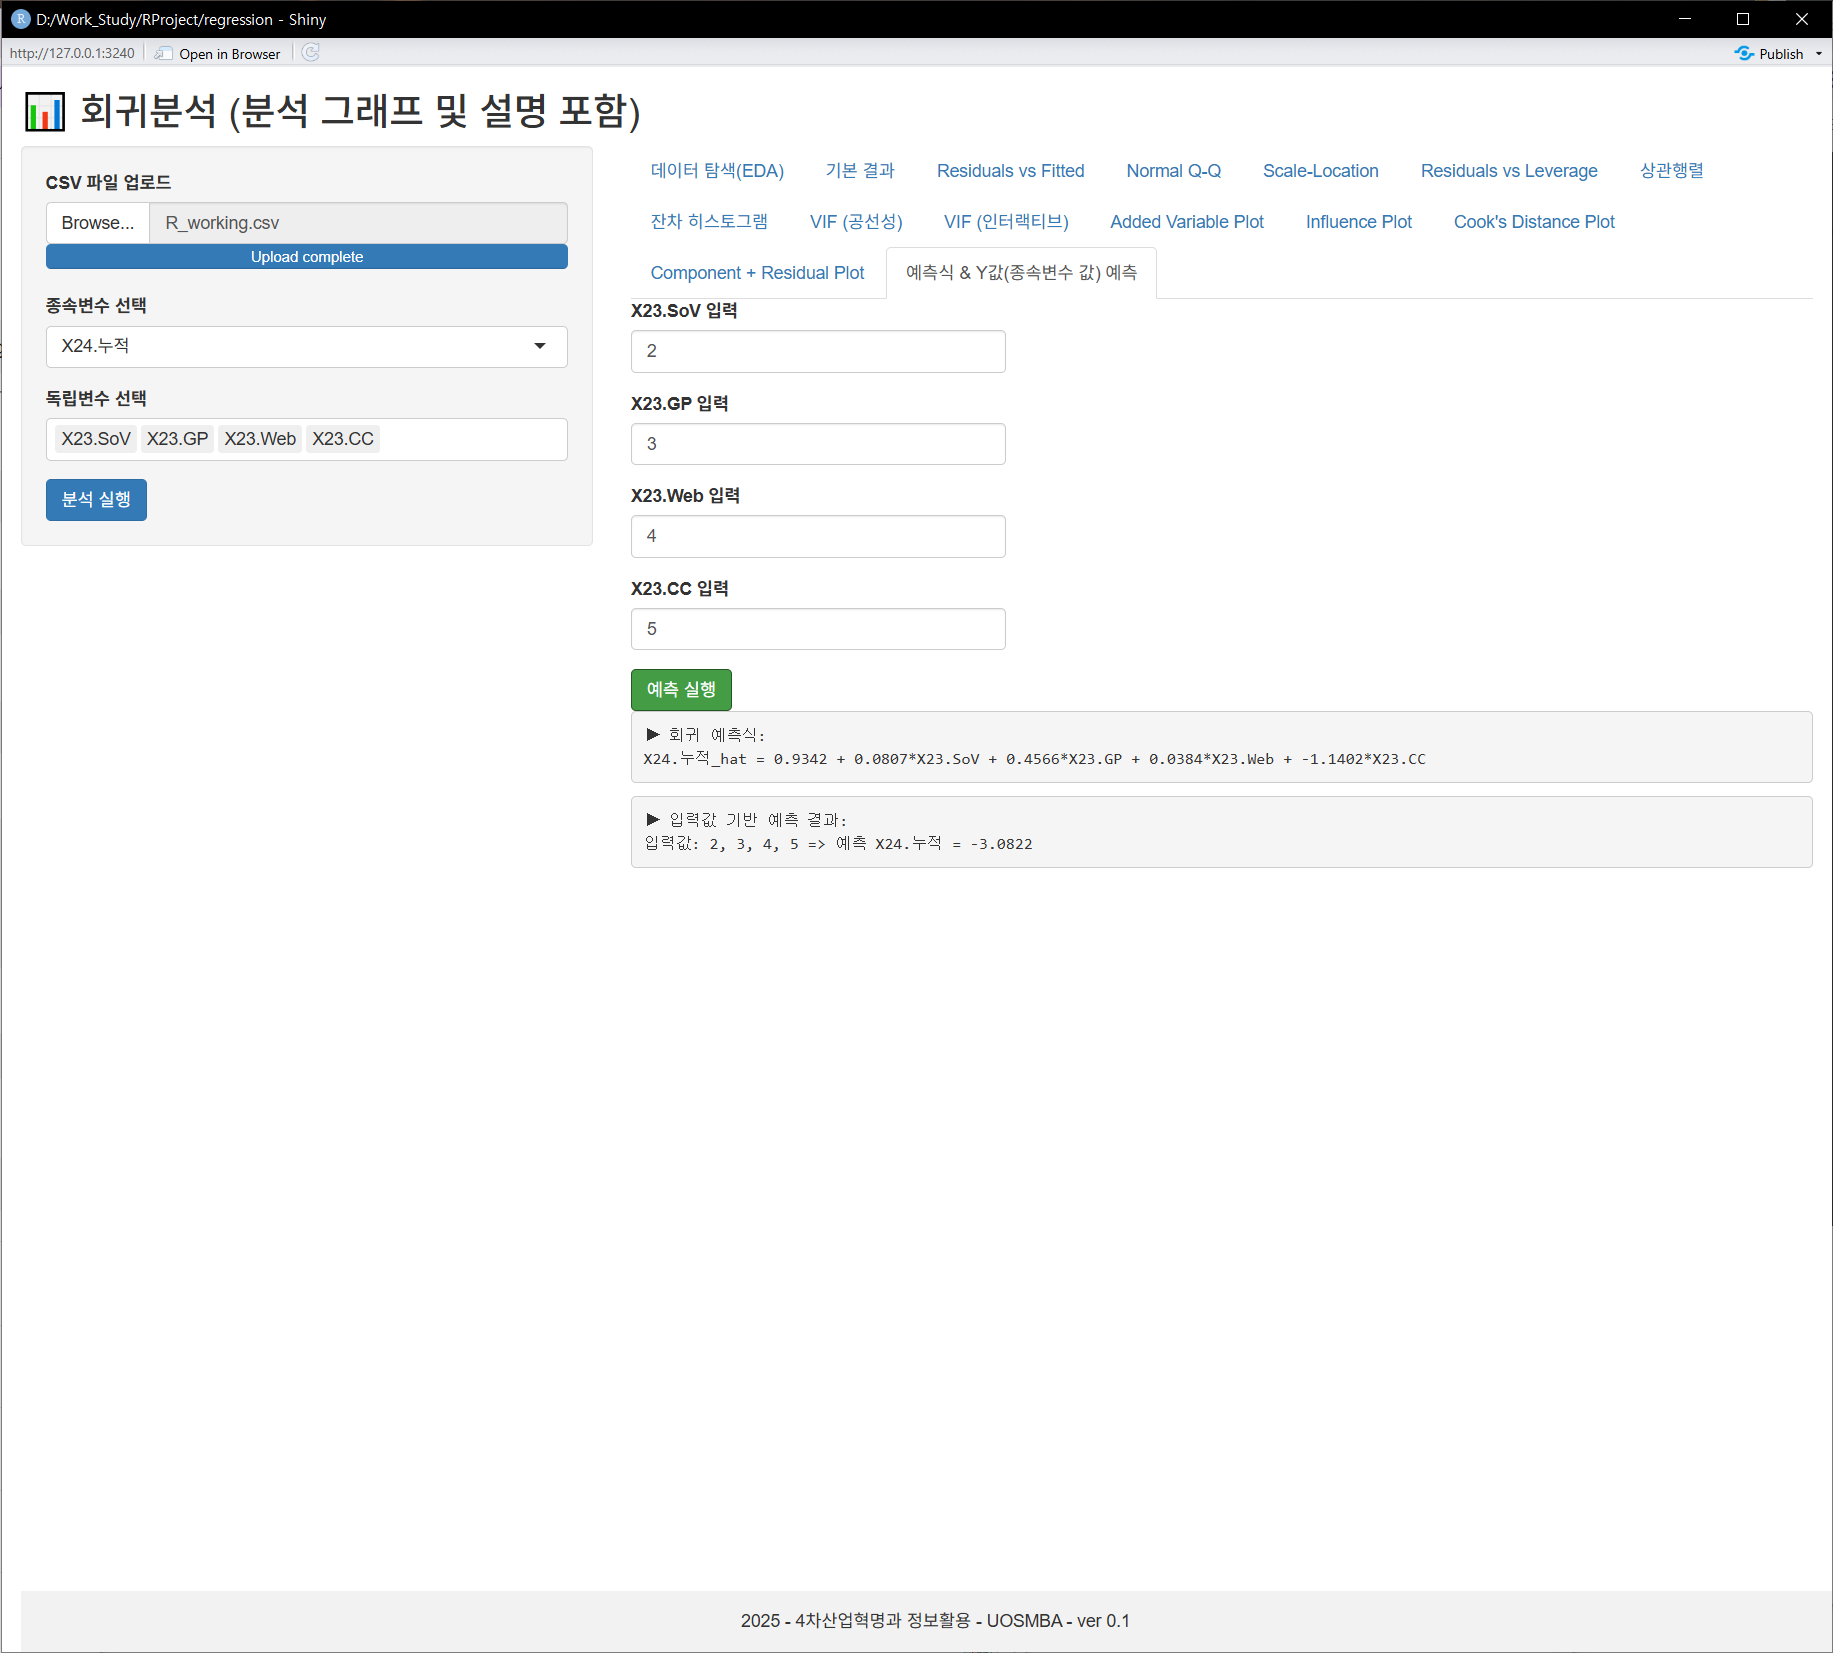Switch to the 상관행렬 tab
This screenshot has width=1833, height=1653.
point(1671,171)
